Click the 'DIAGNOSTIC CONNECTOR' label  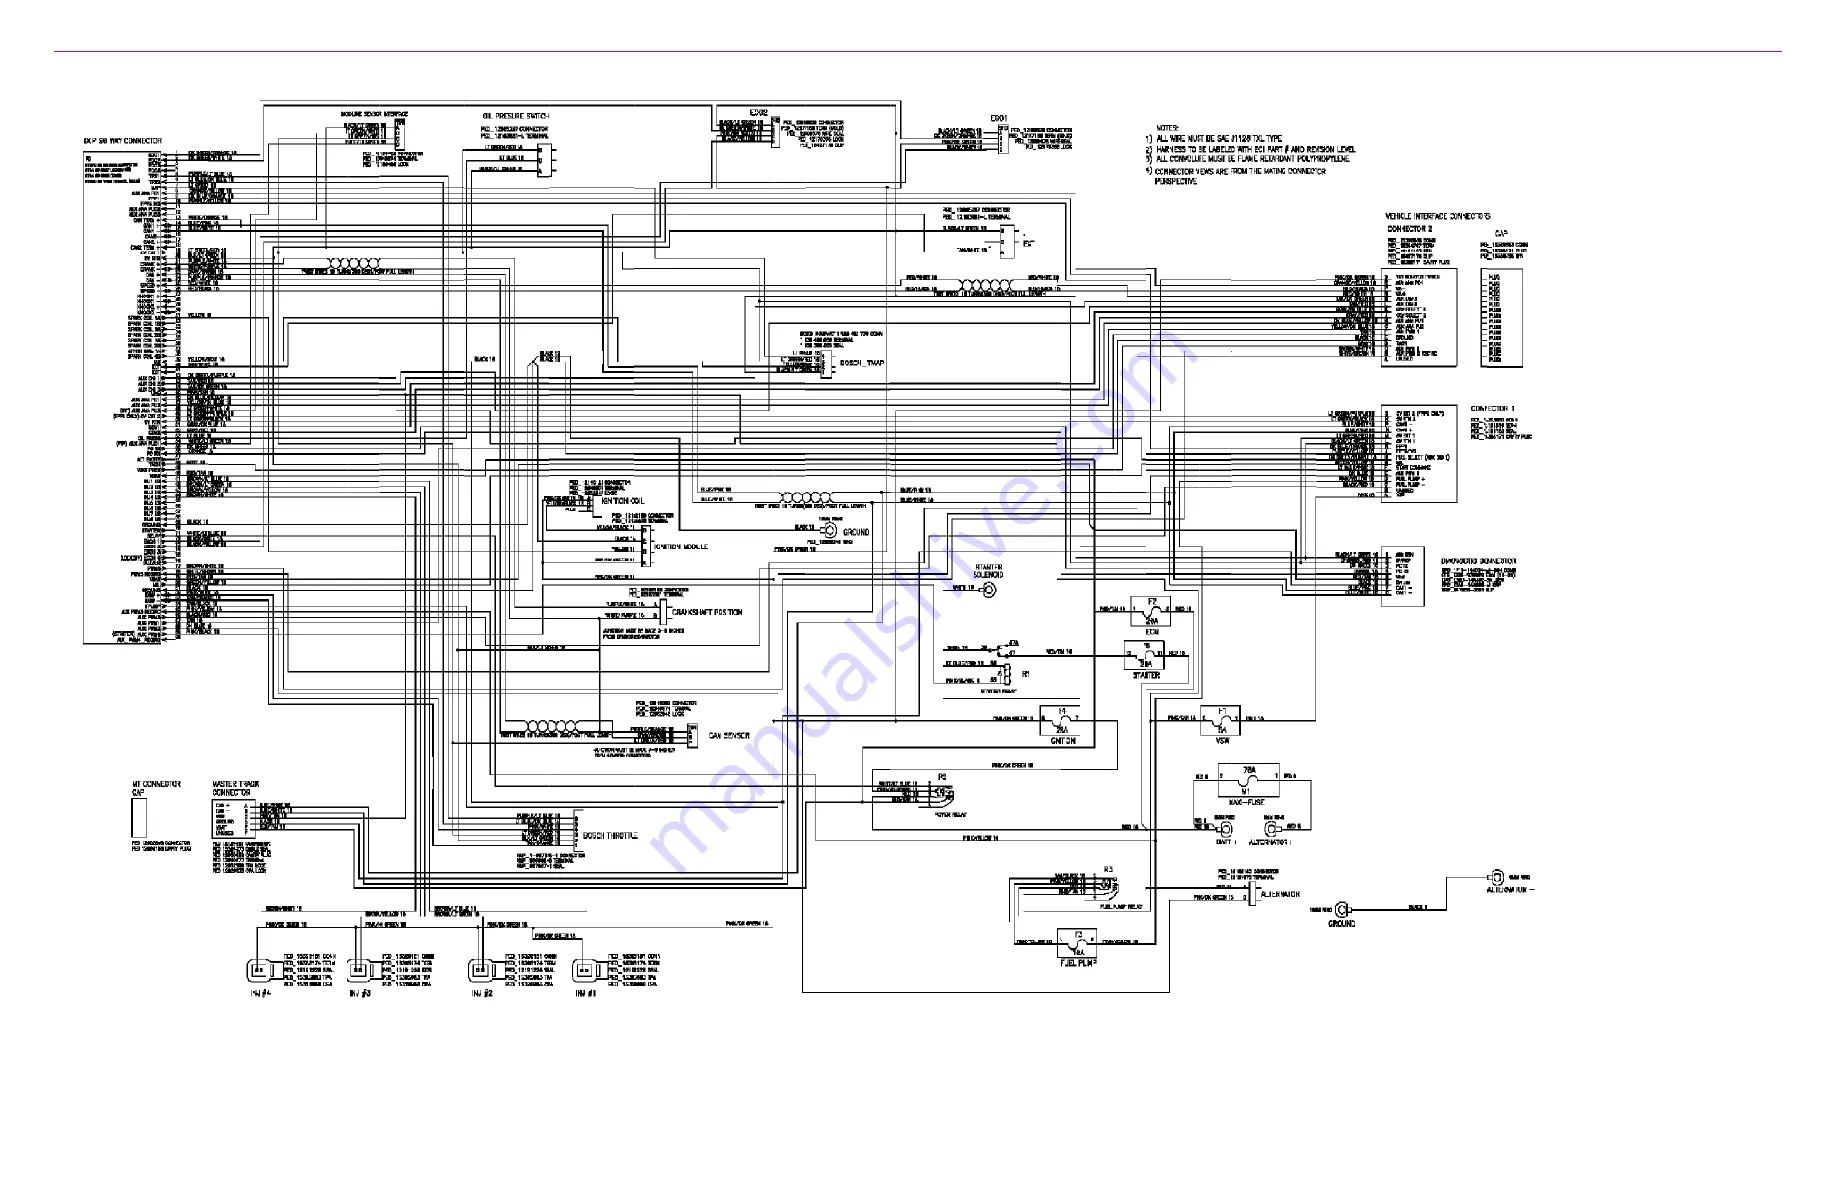click(1479, 561)
